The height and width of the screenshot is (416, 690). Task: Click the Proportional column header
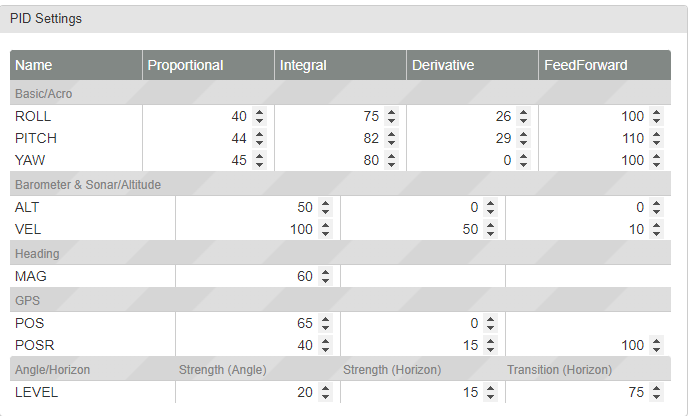click(x=186, y=66)
